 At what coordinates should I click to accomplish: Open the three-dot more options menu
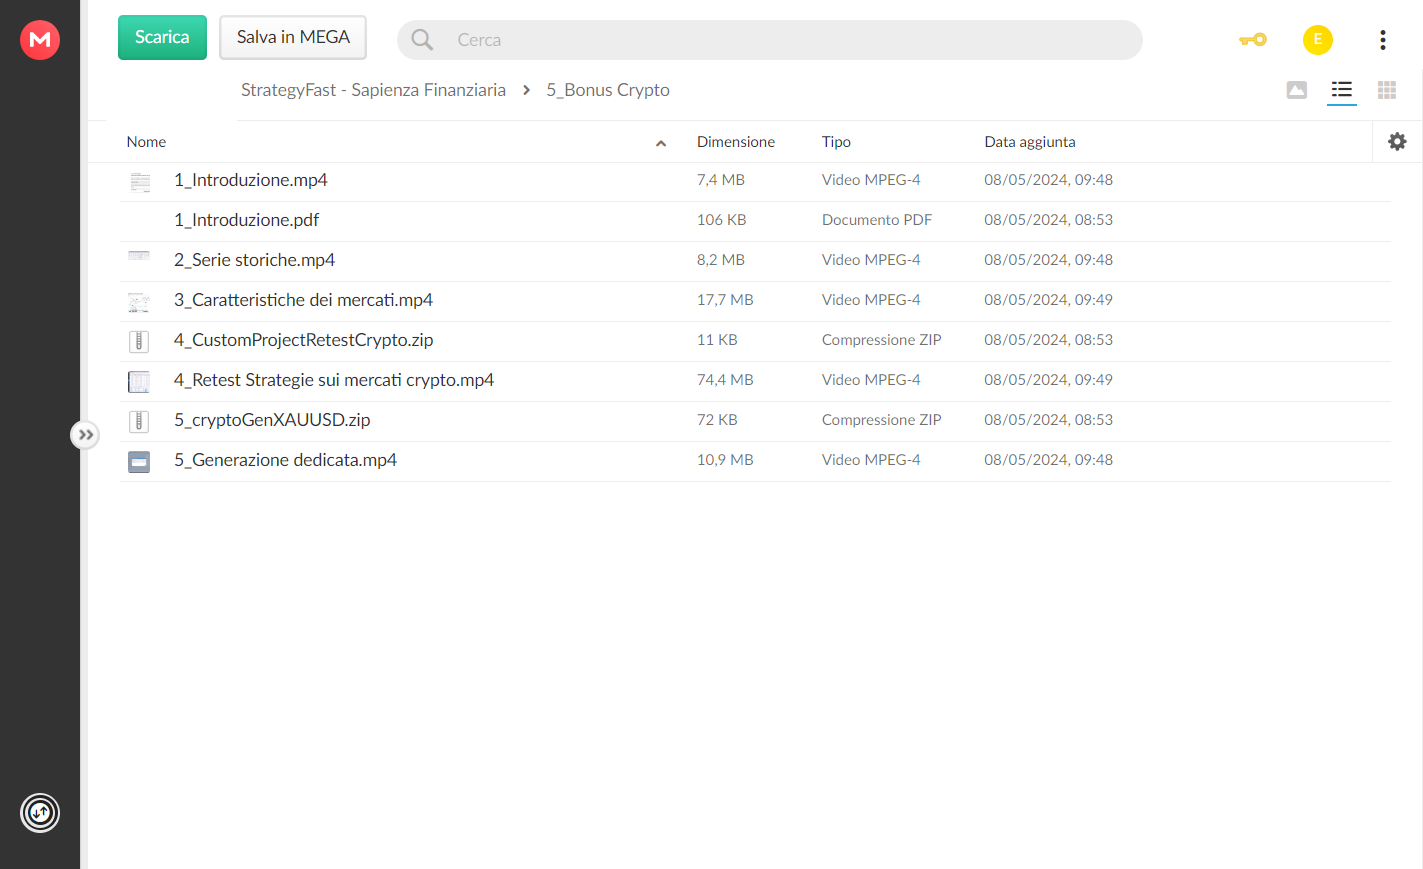pyautogui.click(x=1383, y=40)
